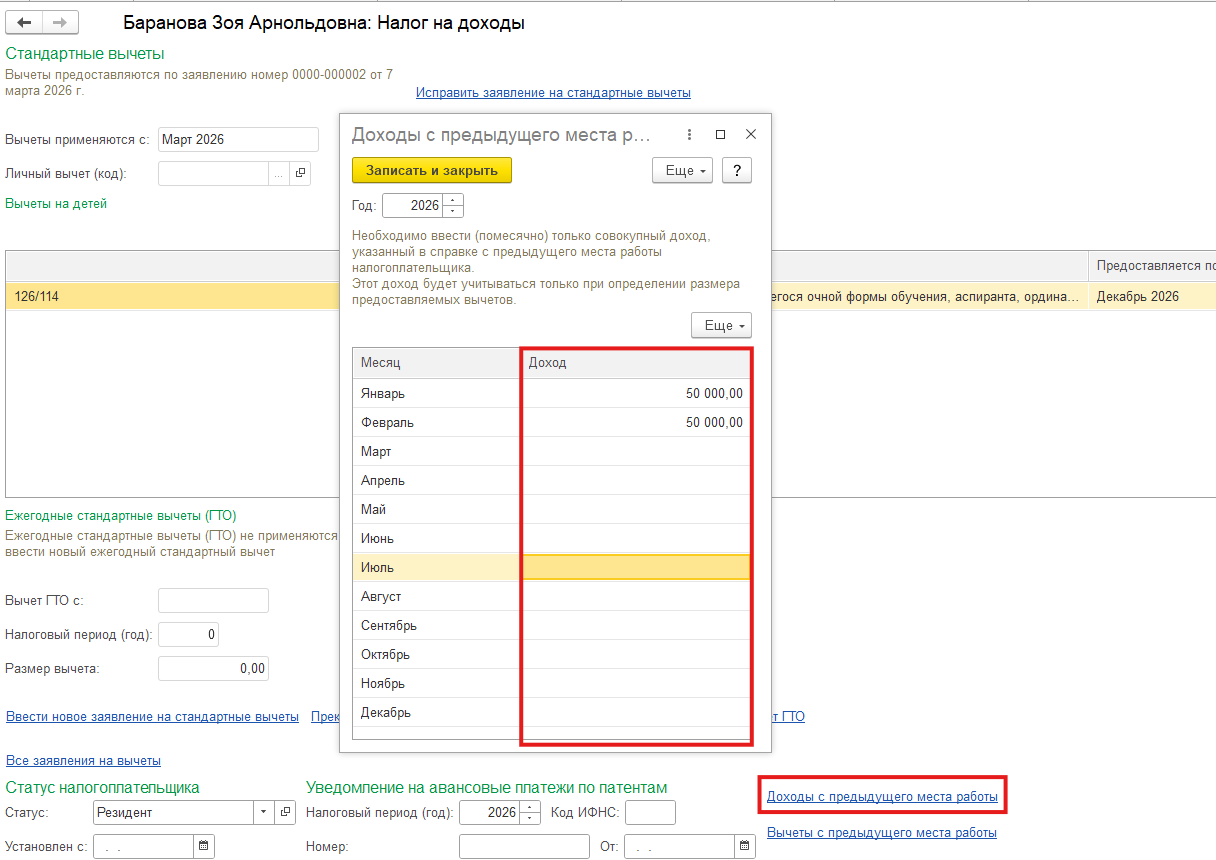Open the Личный вычет selection ellipsis button
This screenshot has height=860, width=1216.
click(x=279, y=173)
